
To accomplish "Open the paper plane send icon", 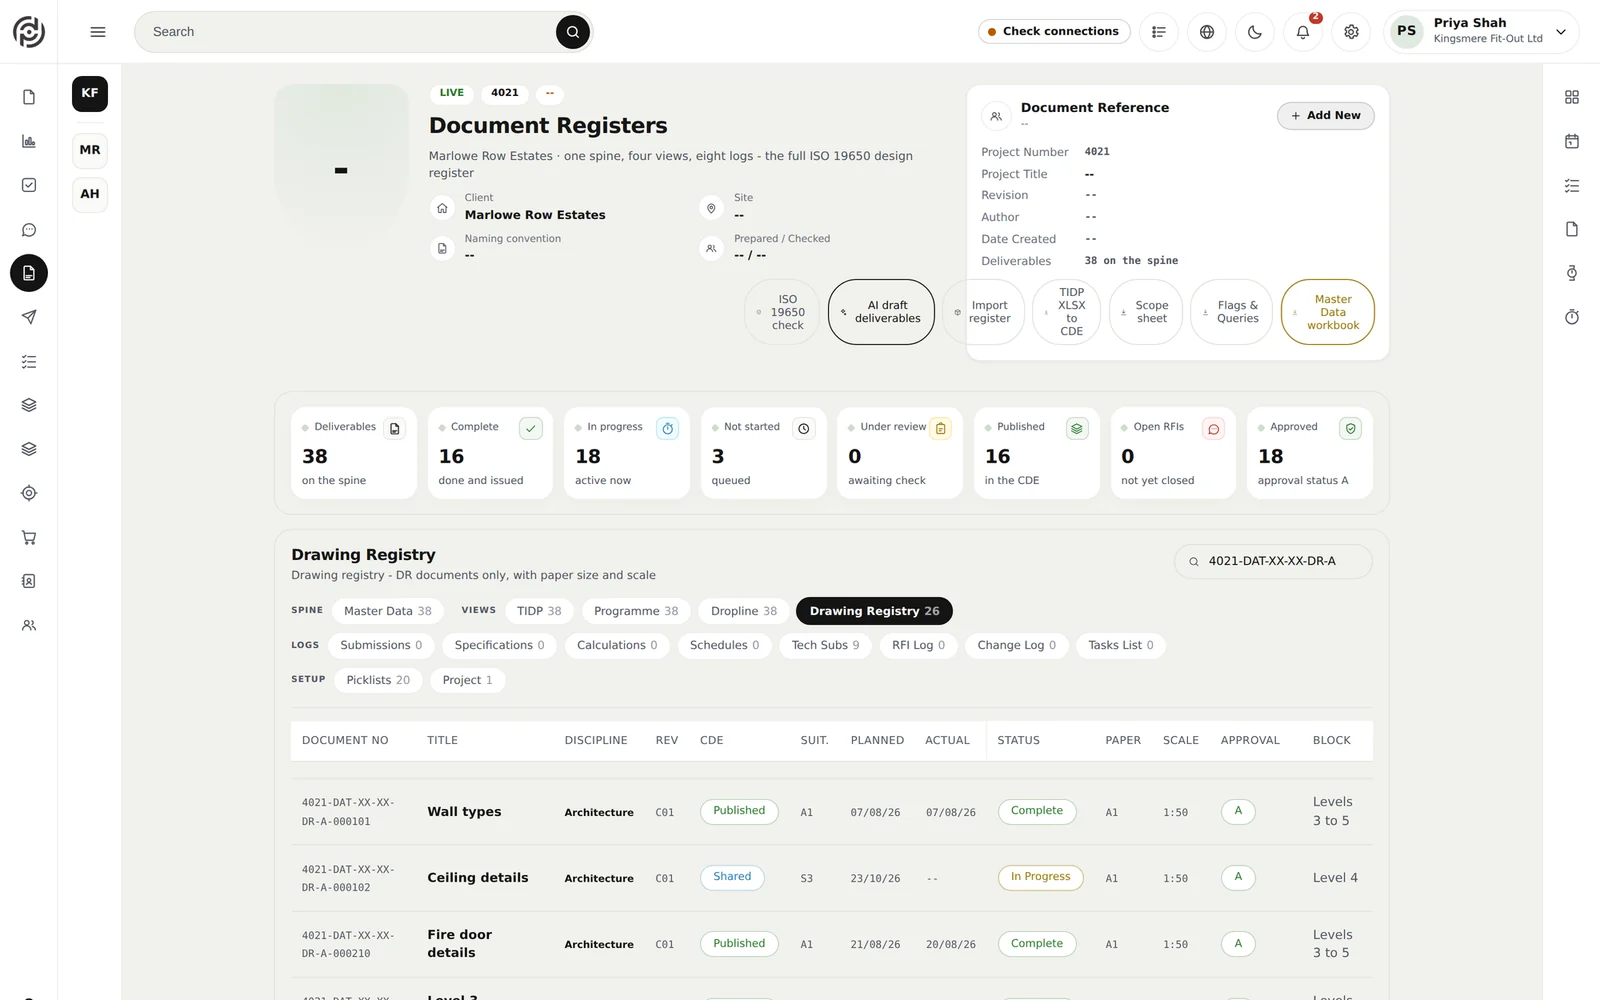I will 29,317.
